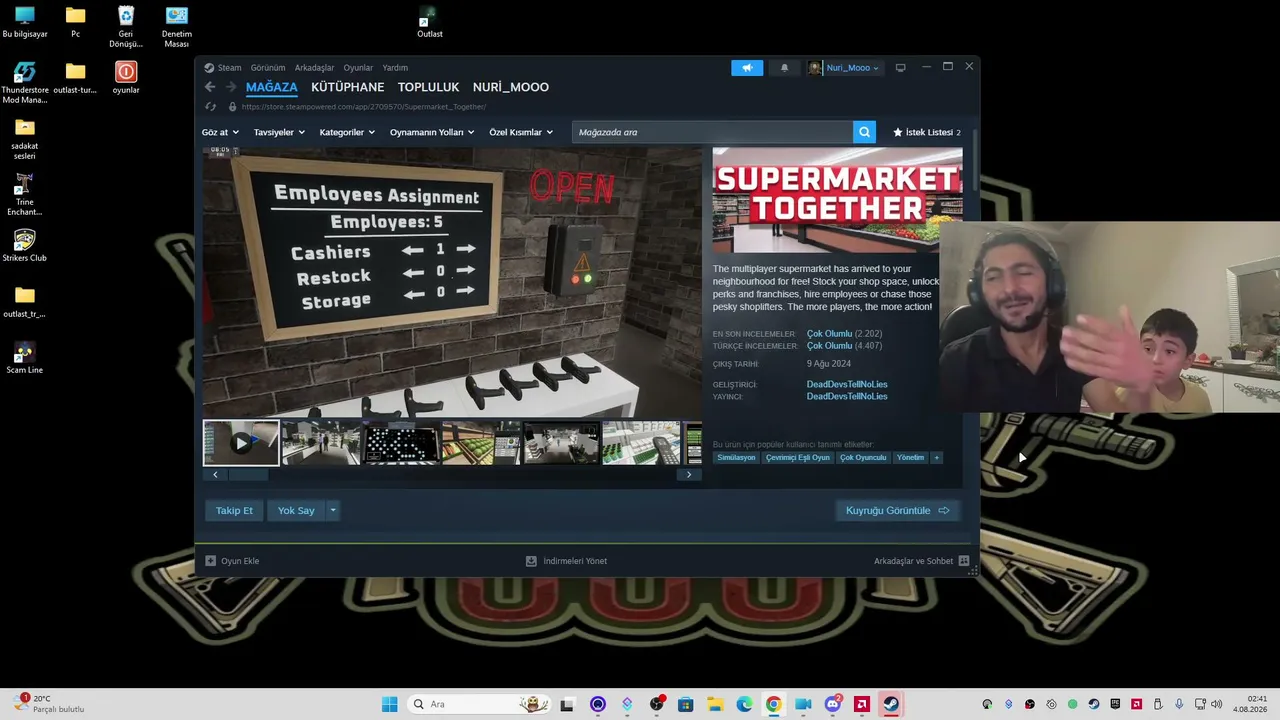Reload the store page
Screen dimensions: 1280x720
tap(210, 107)
